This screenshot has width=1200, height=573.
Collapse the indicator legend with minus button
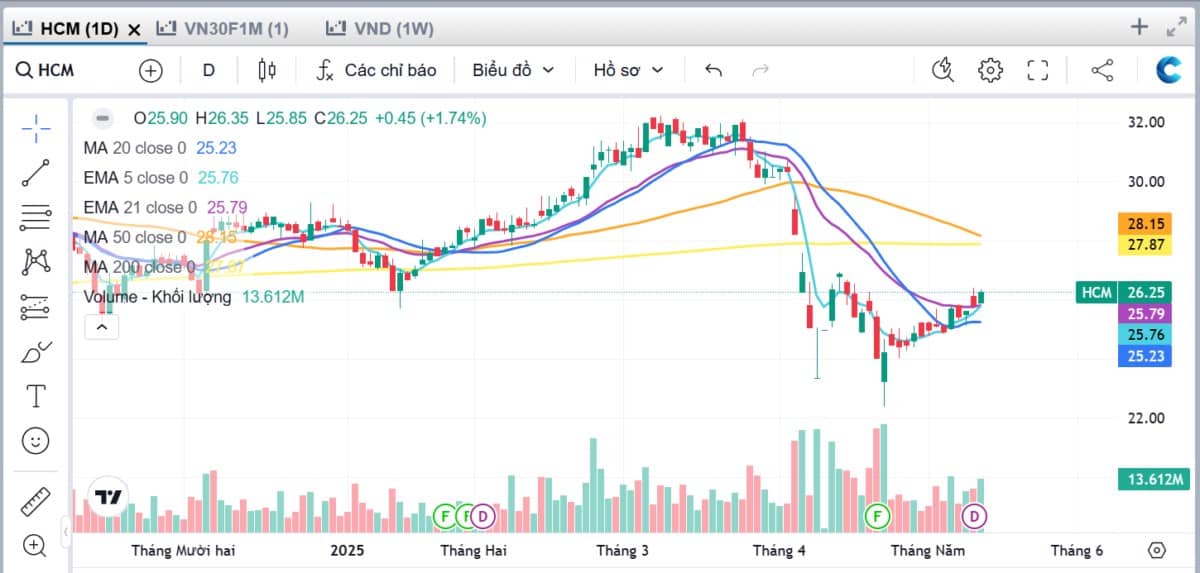(102, 118)
